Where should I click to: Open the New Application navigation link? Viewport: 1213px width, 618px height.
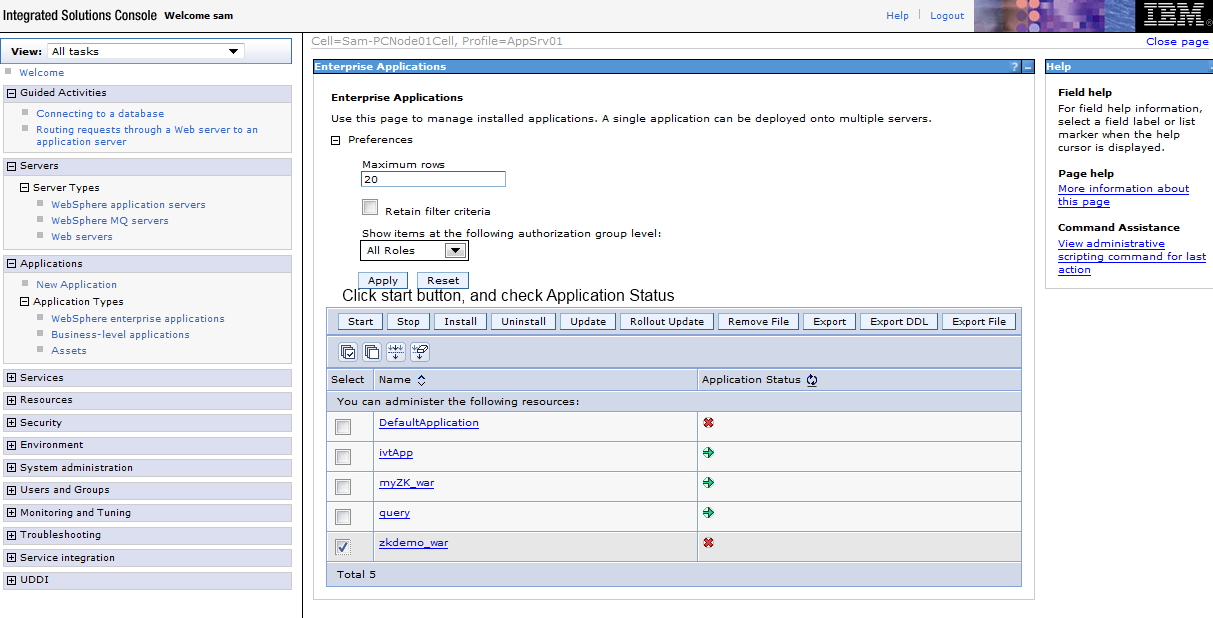(76, 285)
